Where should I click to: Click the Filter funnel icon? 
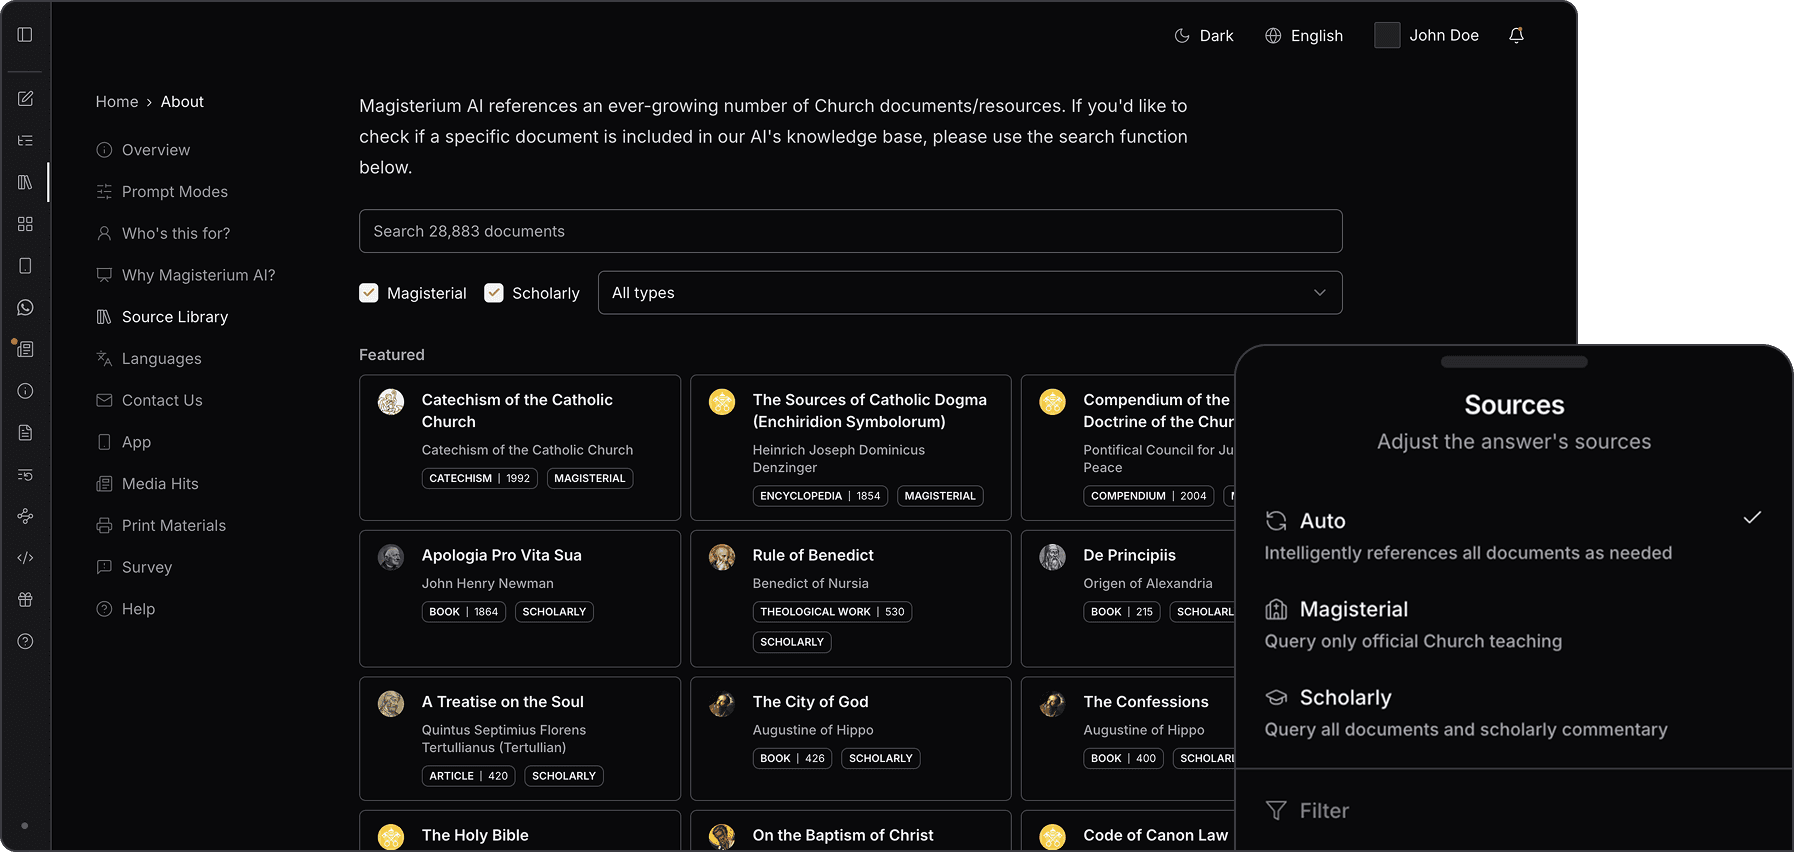pos(1276,811)
